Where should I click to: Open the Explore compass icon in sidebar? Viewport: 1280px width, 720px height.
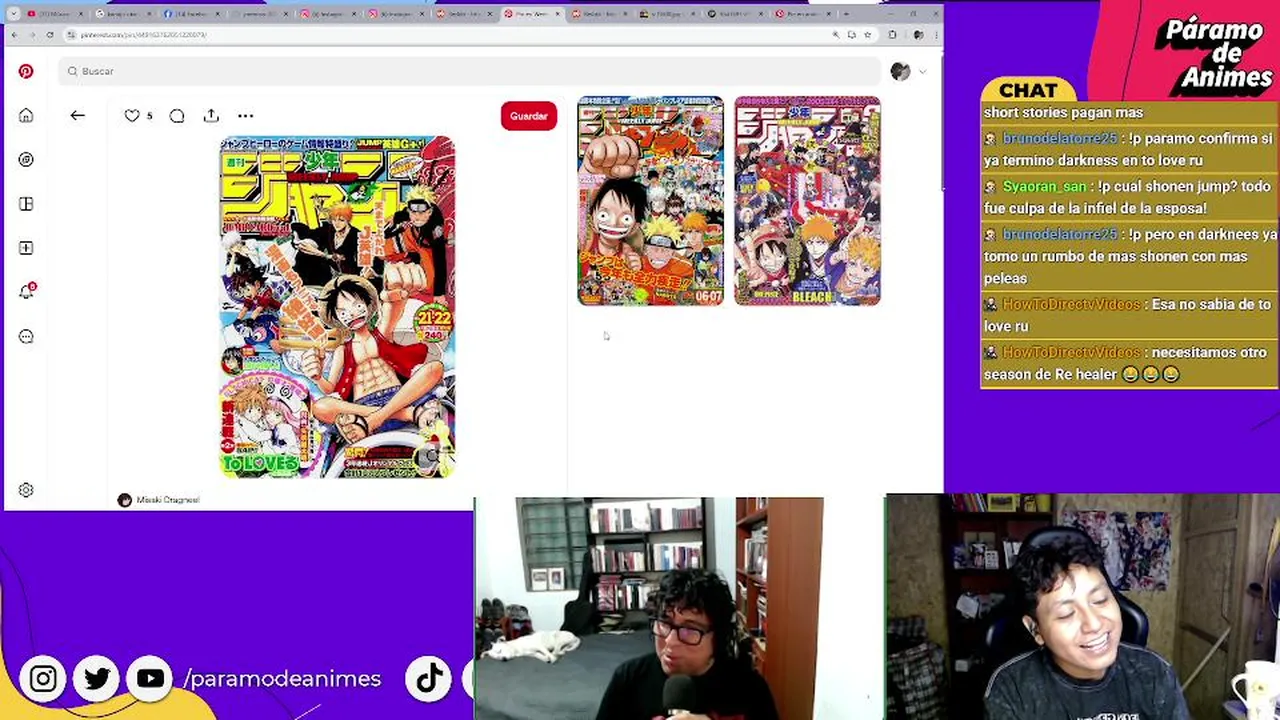(x=26, y=160)
